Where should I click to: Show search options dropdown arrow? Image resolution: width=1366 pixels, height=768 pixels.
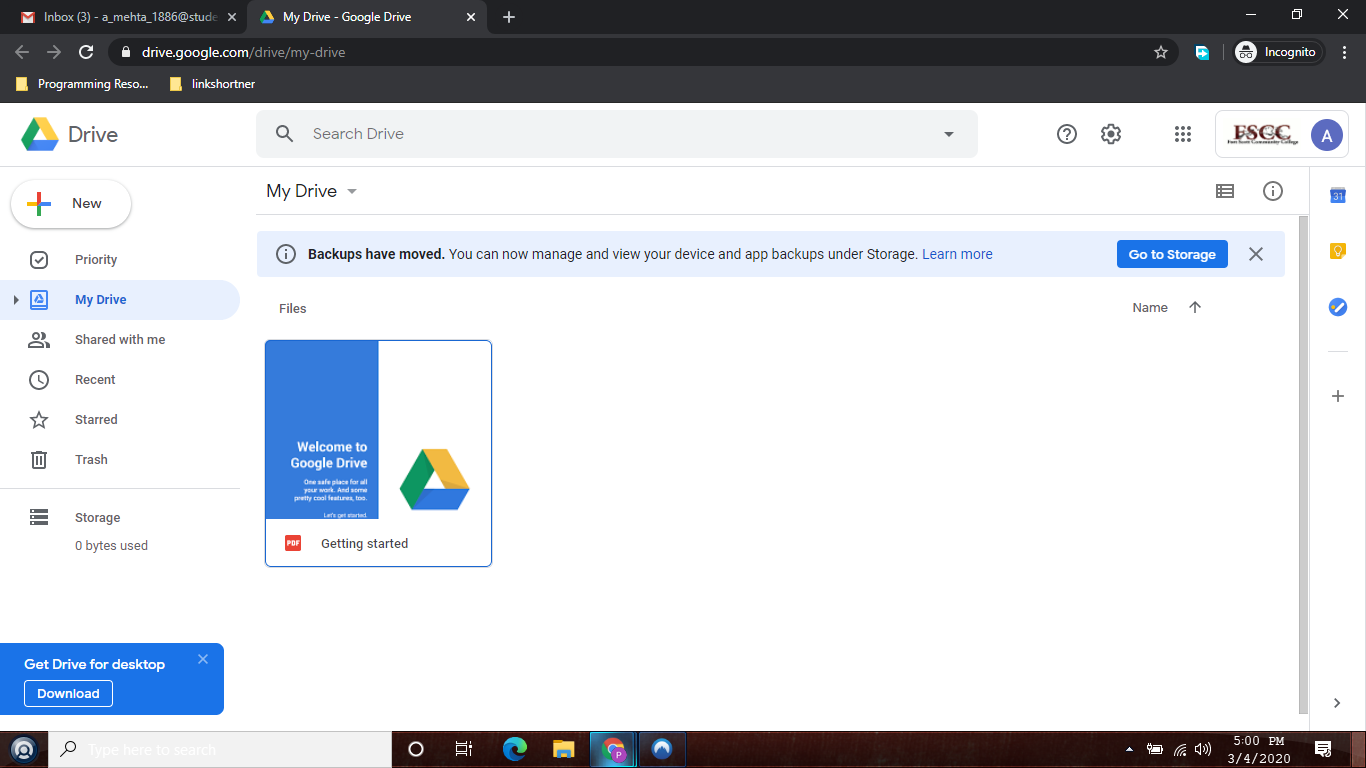coord(949,134)
